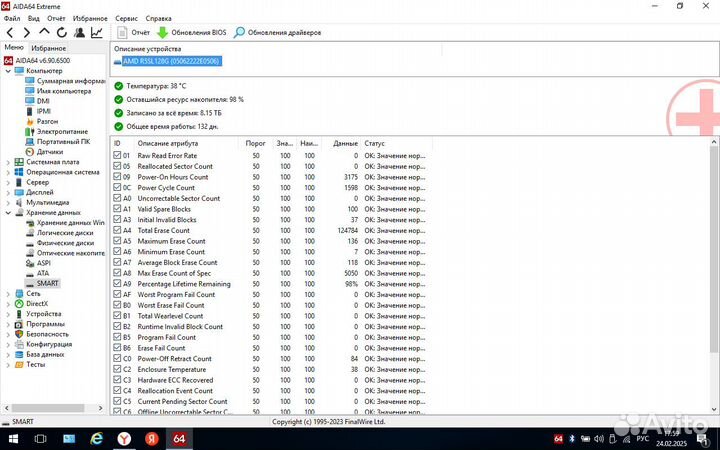Open the Разгон overclock tree item
The height and width of the screenshot is (450, 720).
42,121
